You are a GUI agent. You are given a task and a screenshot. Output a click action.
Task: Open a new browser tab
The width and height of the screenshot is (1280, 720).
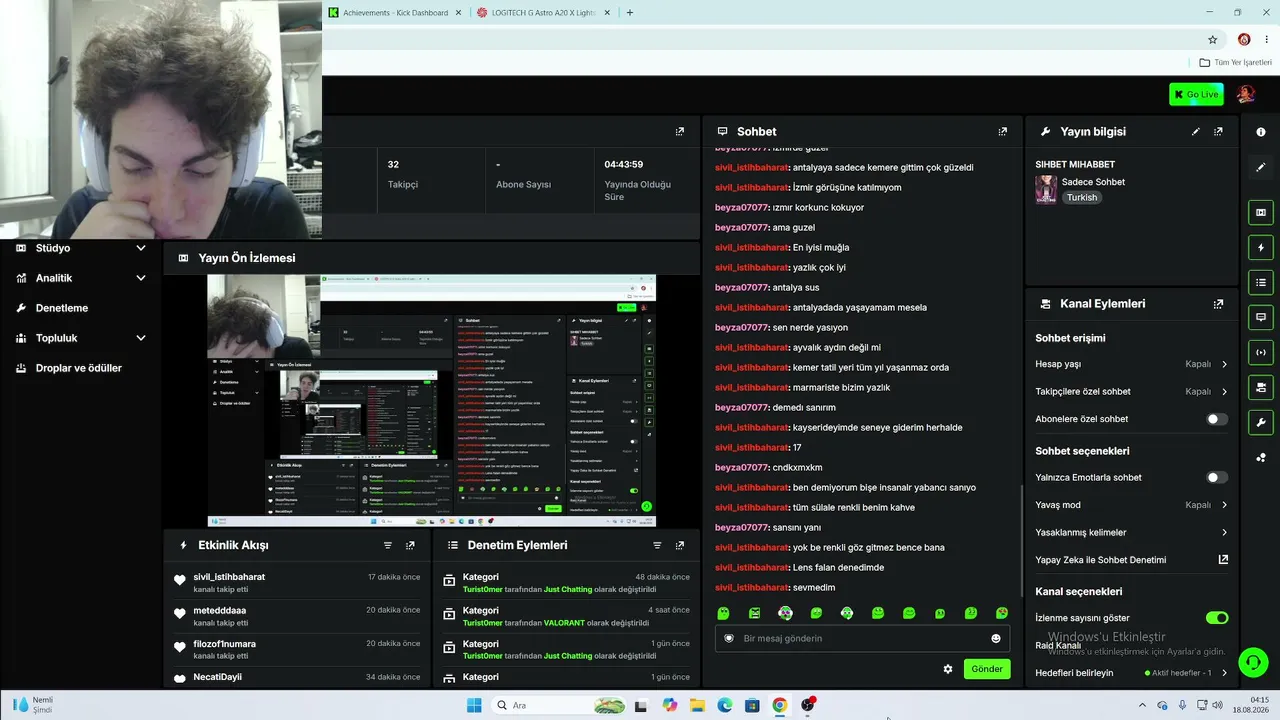click(x=629, y=13)
